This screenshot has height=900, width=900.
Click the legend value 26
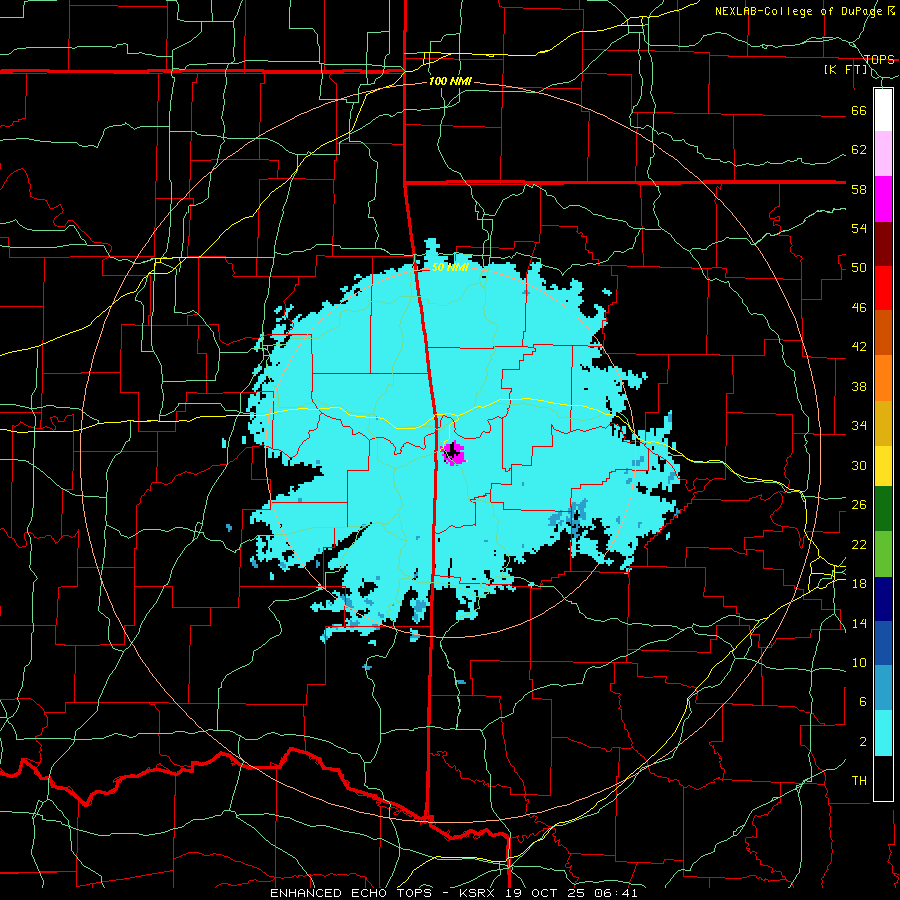click(859, 505)
